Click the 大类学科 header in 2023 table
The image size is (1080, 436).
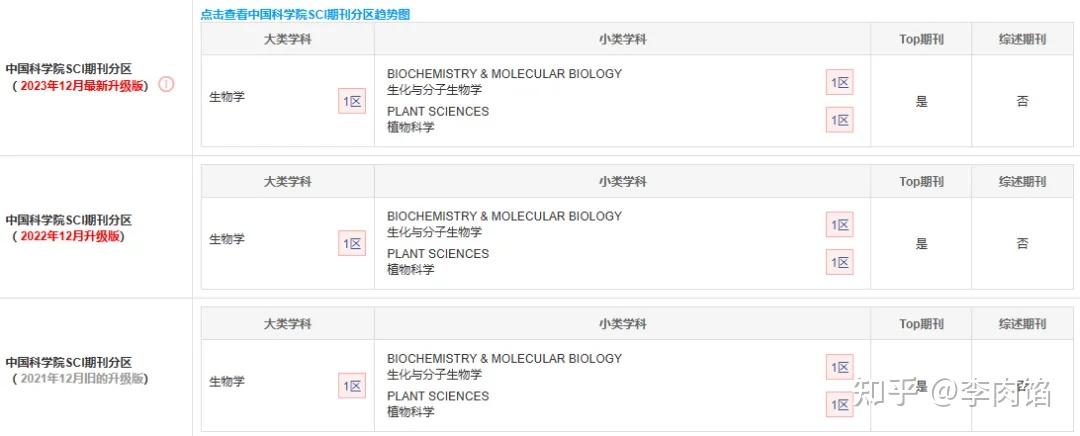pos(288,39)
